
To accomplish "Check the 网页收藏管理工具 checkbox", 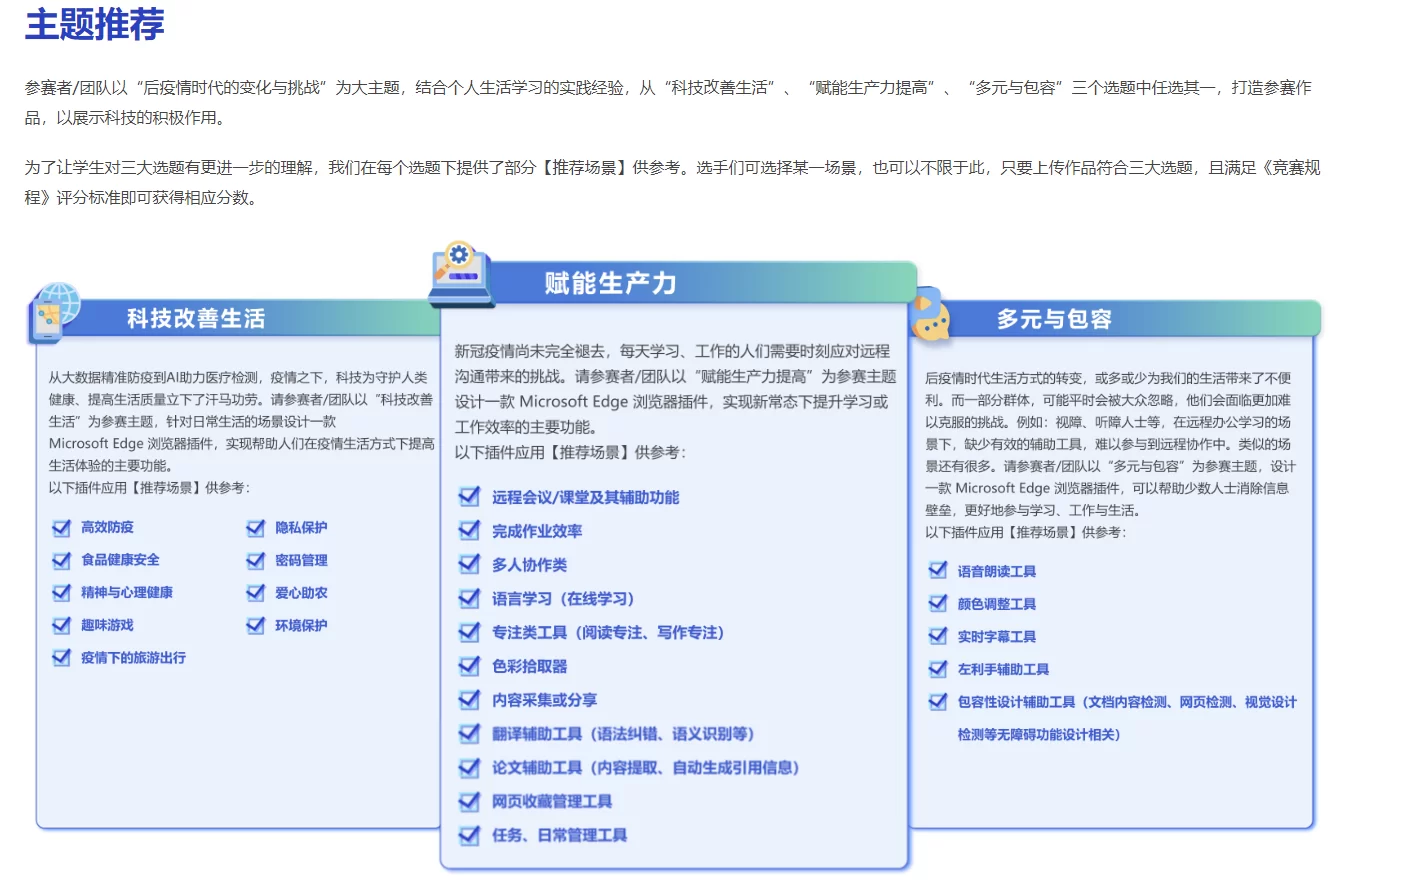I will tap(469, 801).
